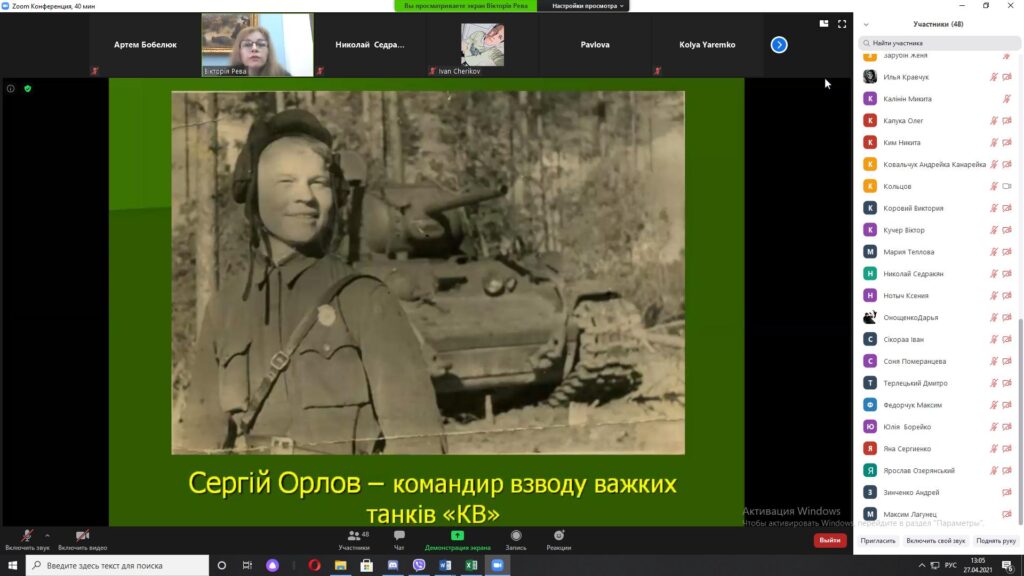Select participant Ковальчук Андрейка Канарейка
Viewport: 1024px width, 576px height.
pyautogui.click(x=938, y=165)
